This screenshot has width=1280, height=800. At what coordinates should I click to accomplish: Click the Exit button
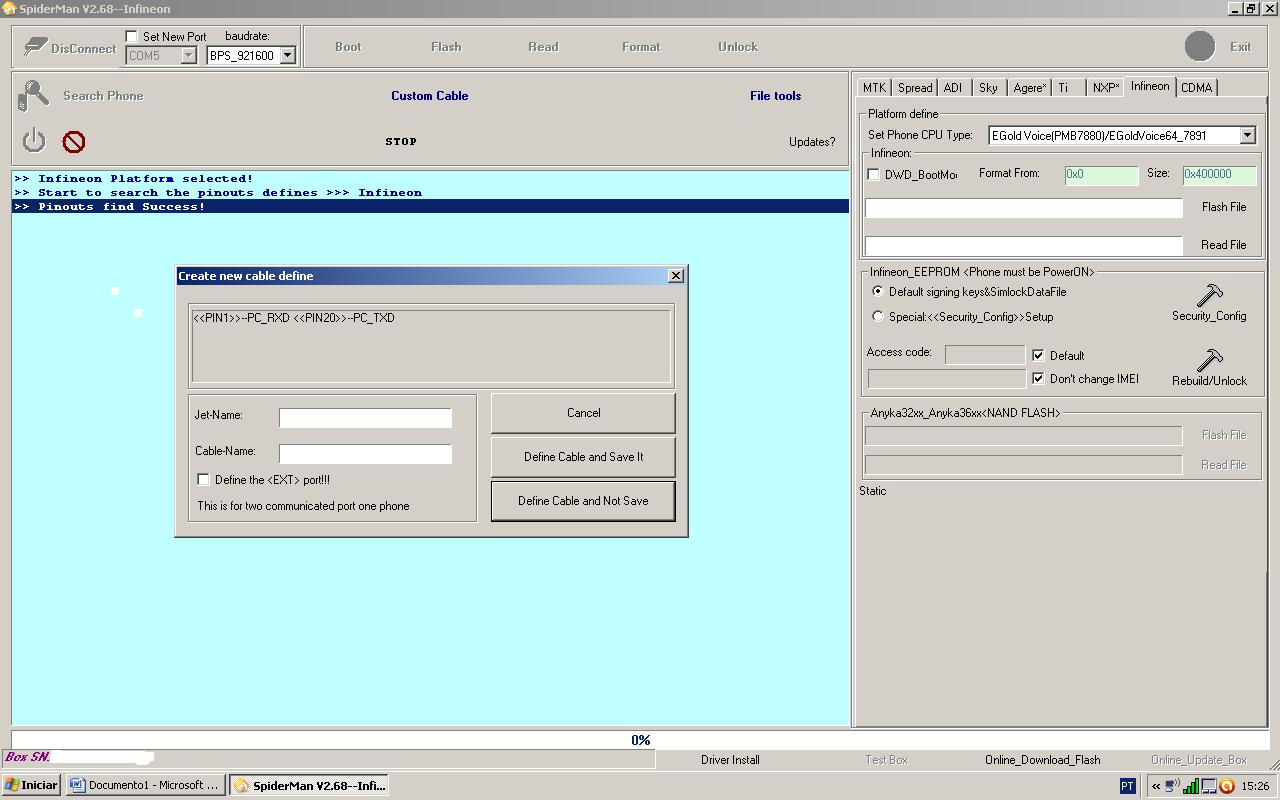1240,47
